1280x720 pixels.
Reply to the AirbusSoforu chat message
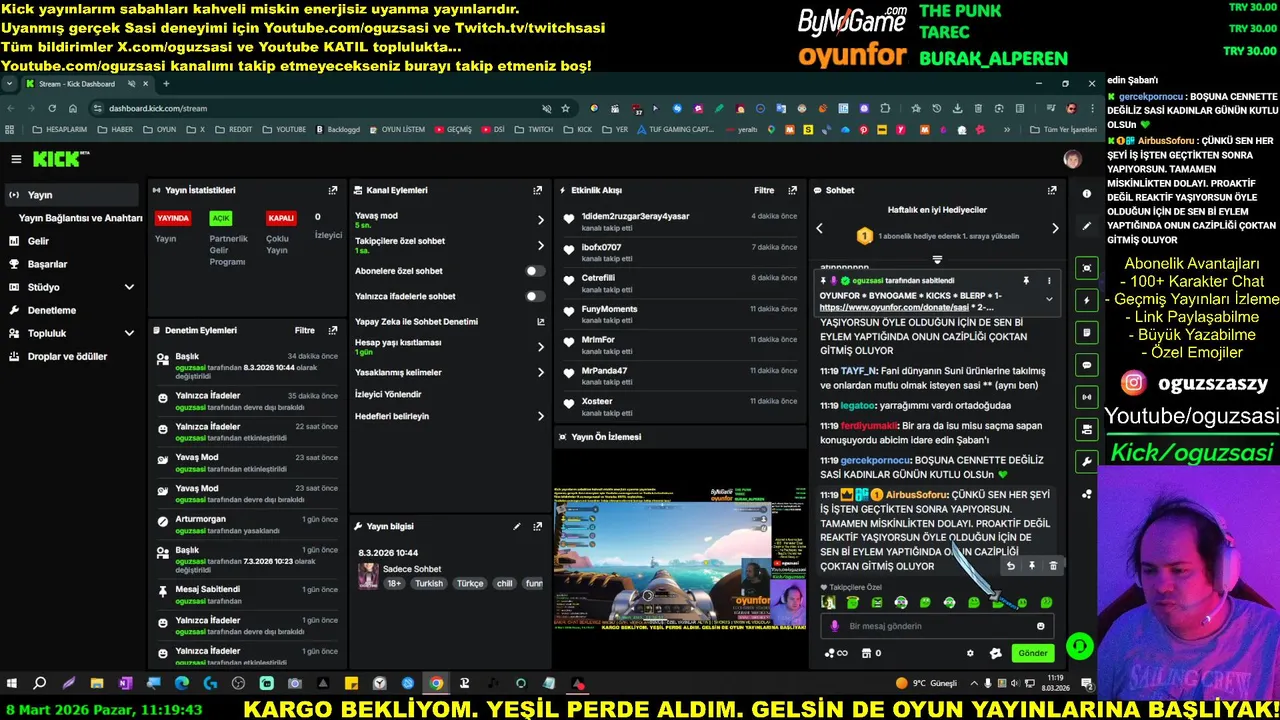click(x=1010, y=566)
